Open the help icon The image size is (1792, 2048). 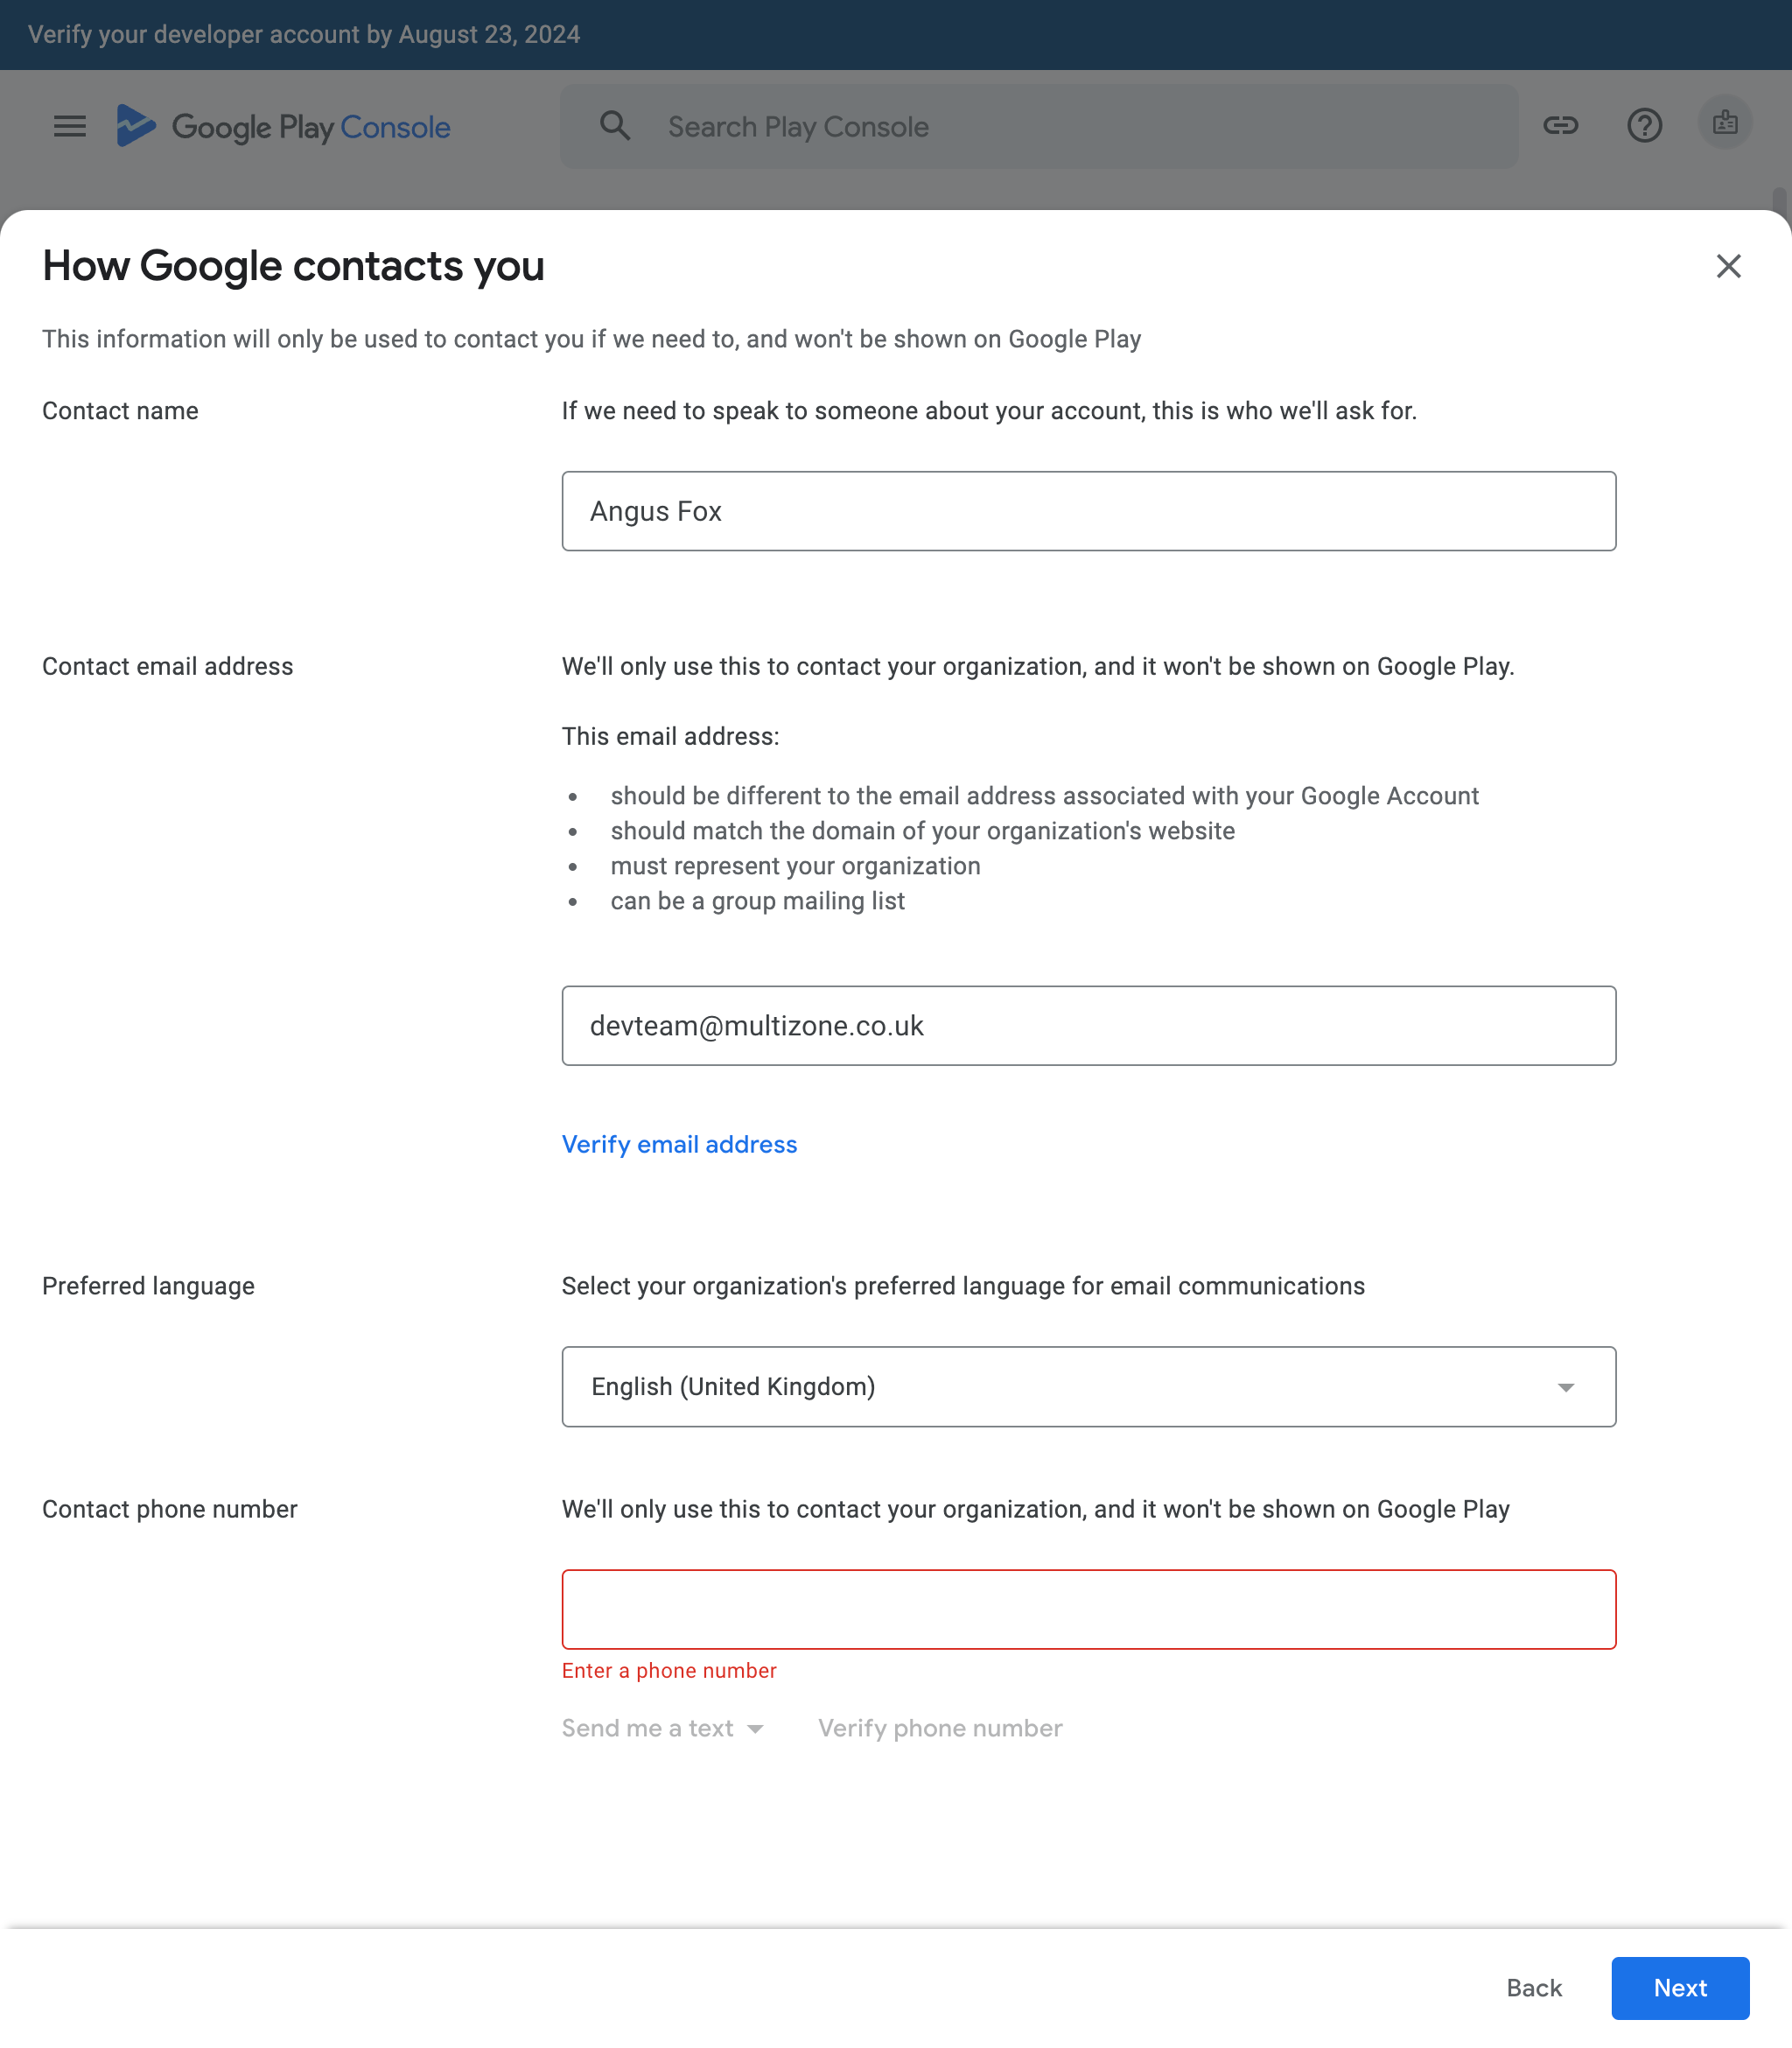(x=1644, y=126)
